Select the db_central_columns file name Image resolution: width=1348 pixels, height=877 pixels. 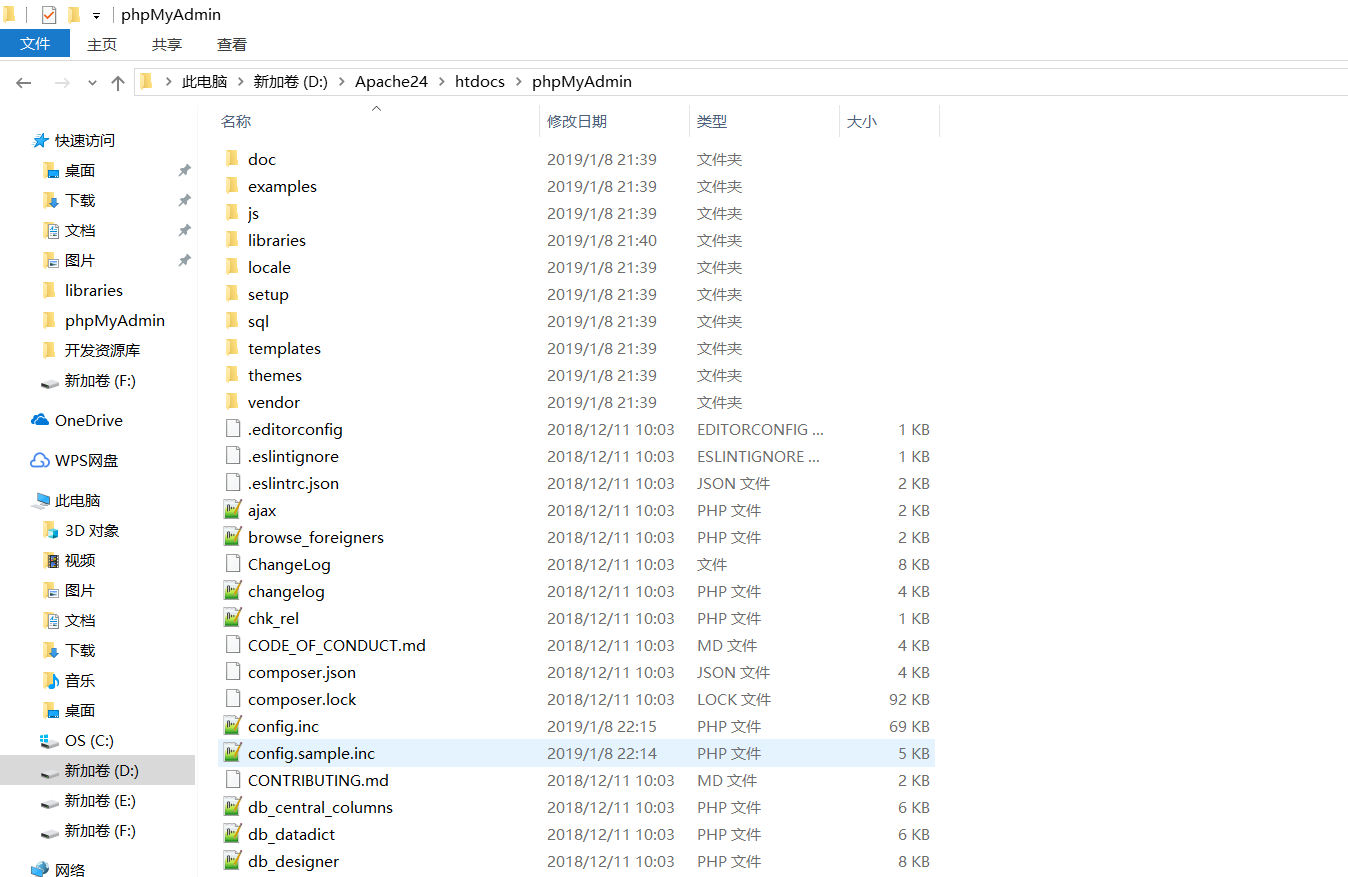pos(320,807)
